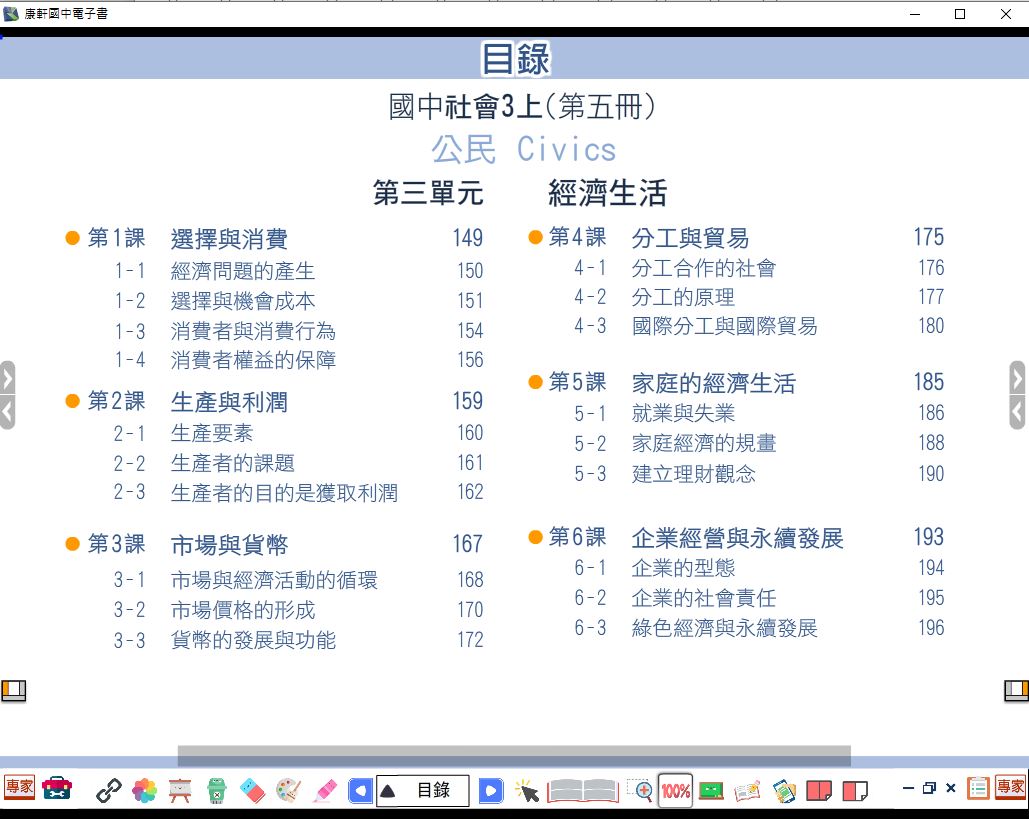The width and height of the screenshot is (1029, 819).
Task: Switch to two-page spread view
Action: 819,790
